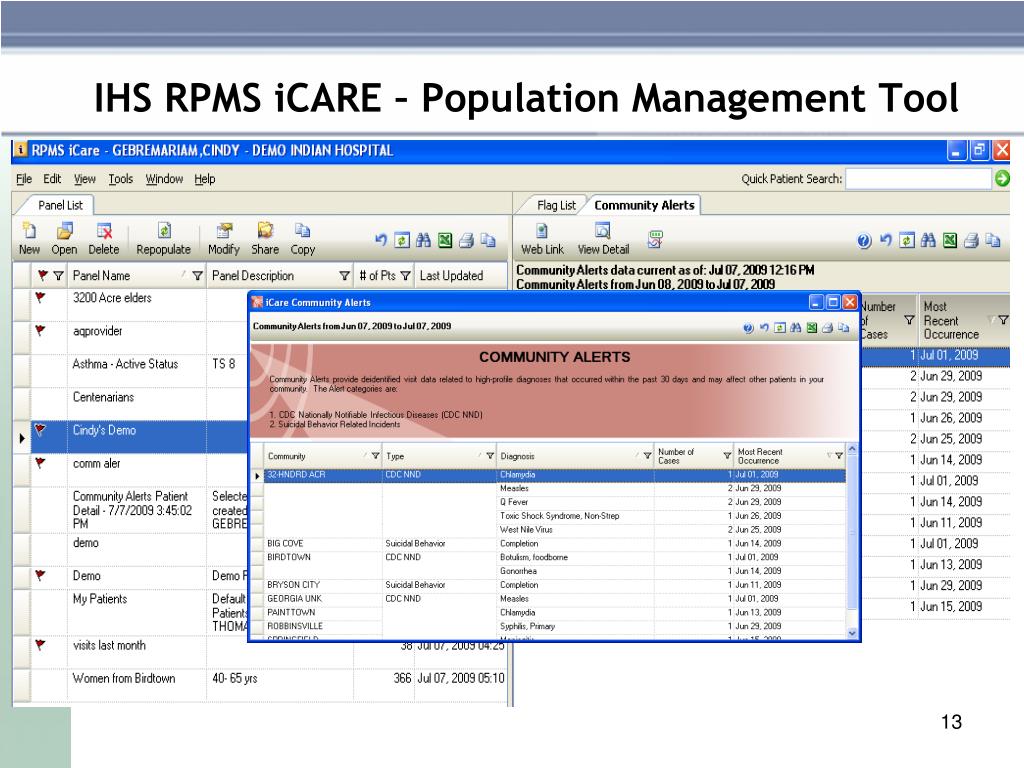Click the popup scrollbar down arrow
The width and height of the screenshot is (1024, 768).
[852, 633]
